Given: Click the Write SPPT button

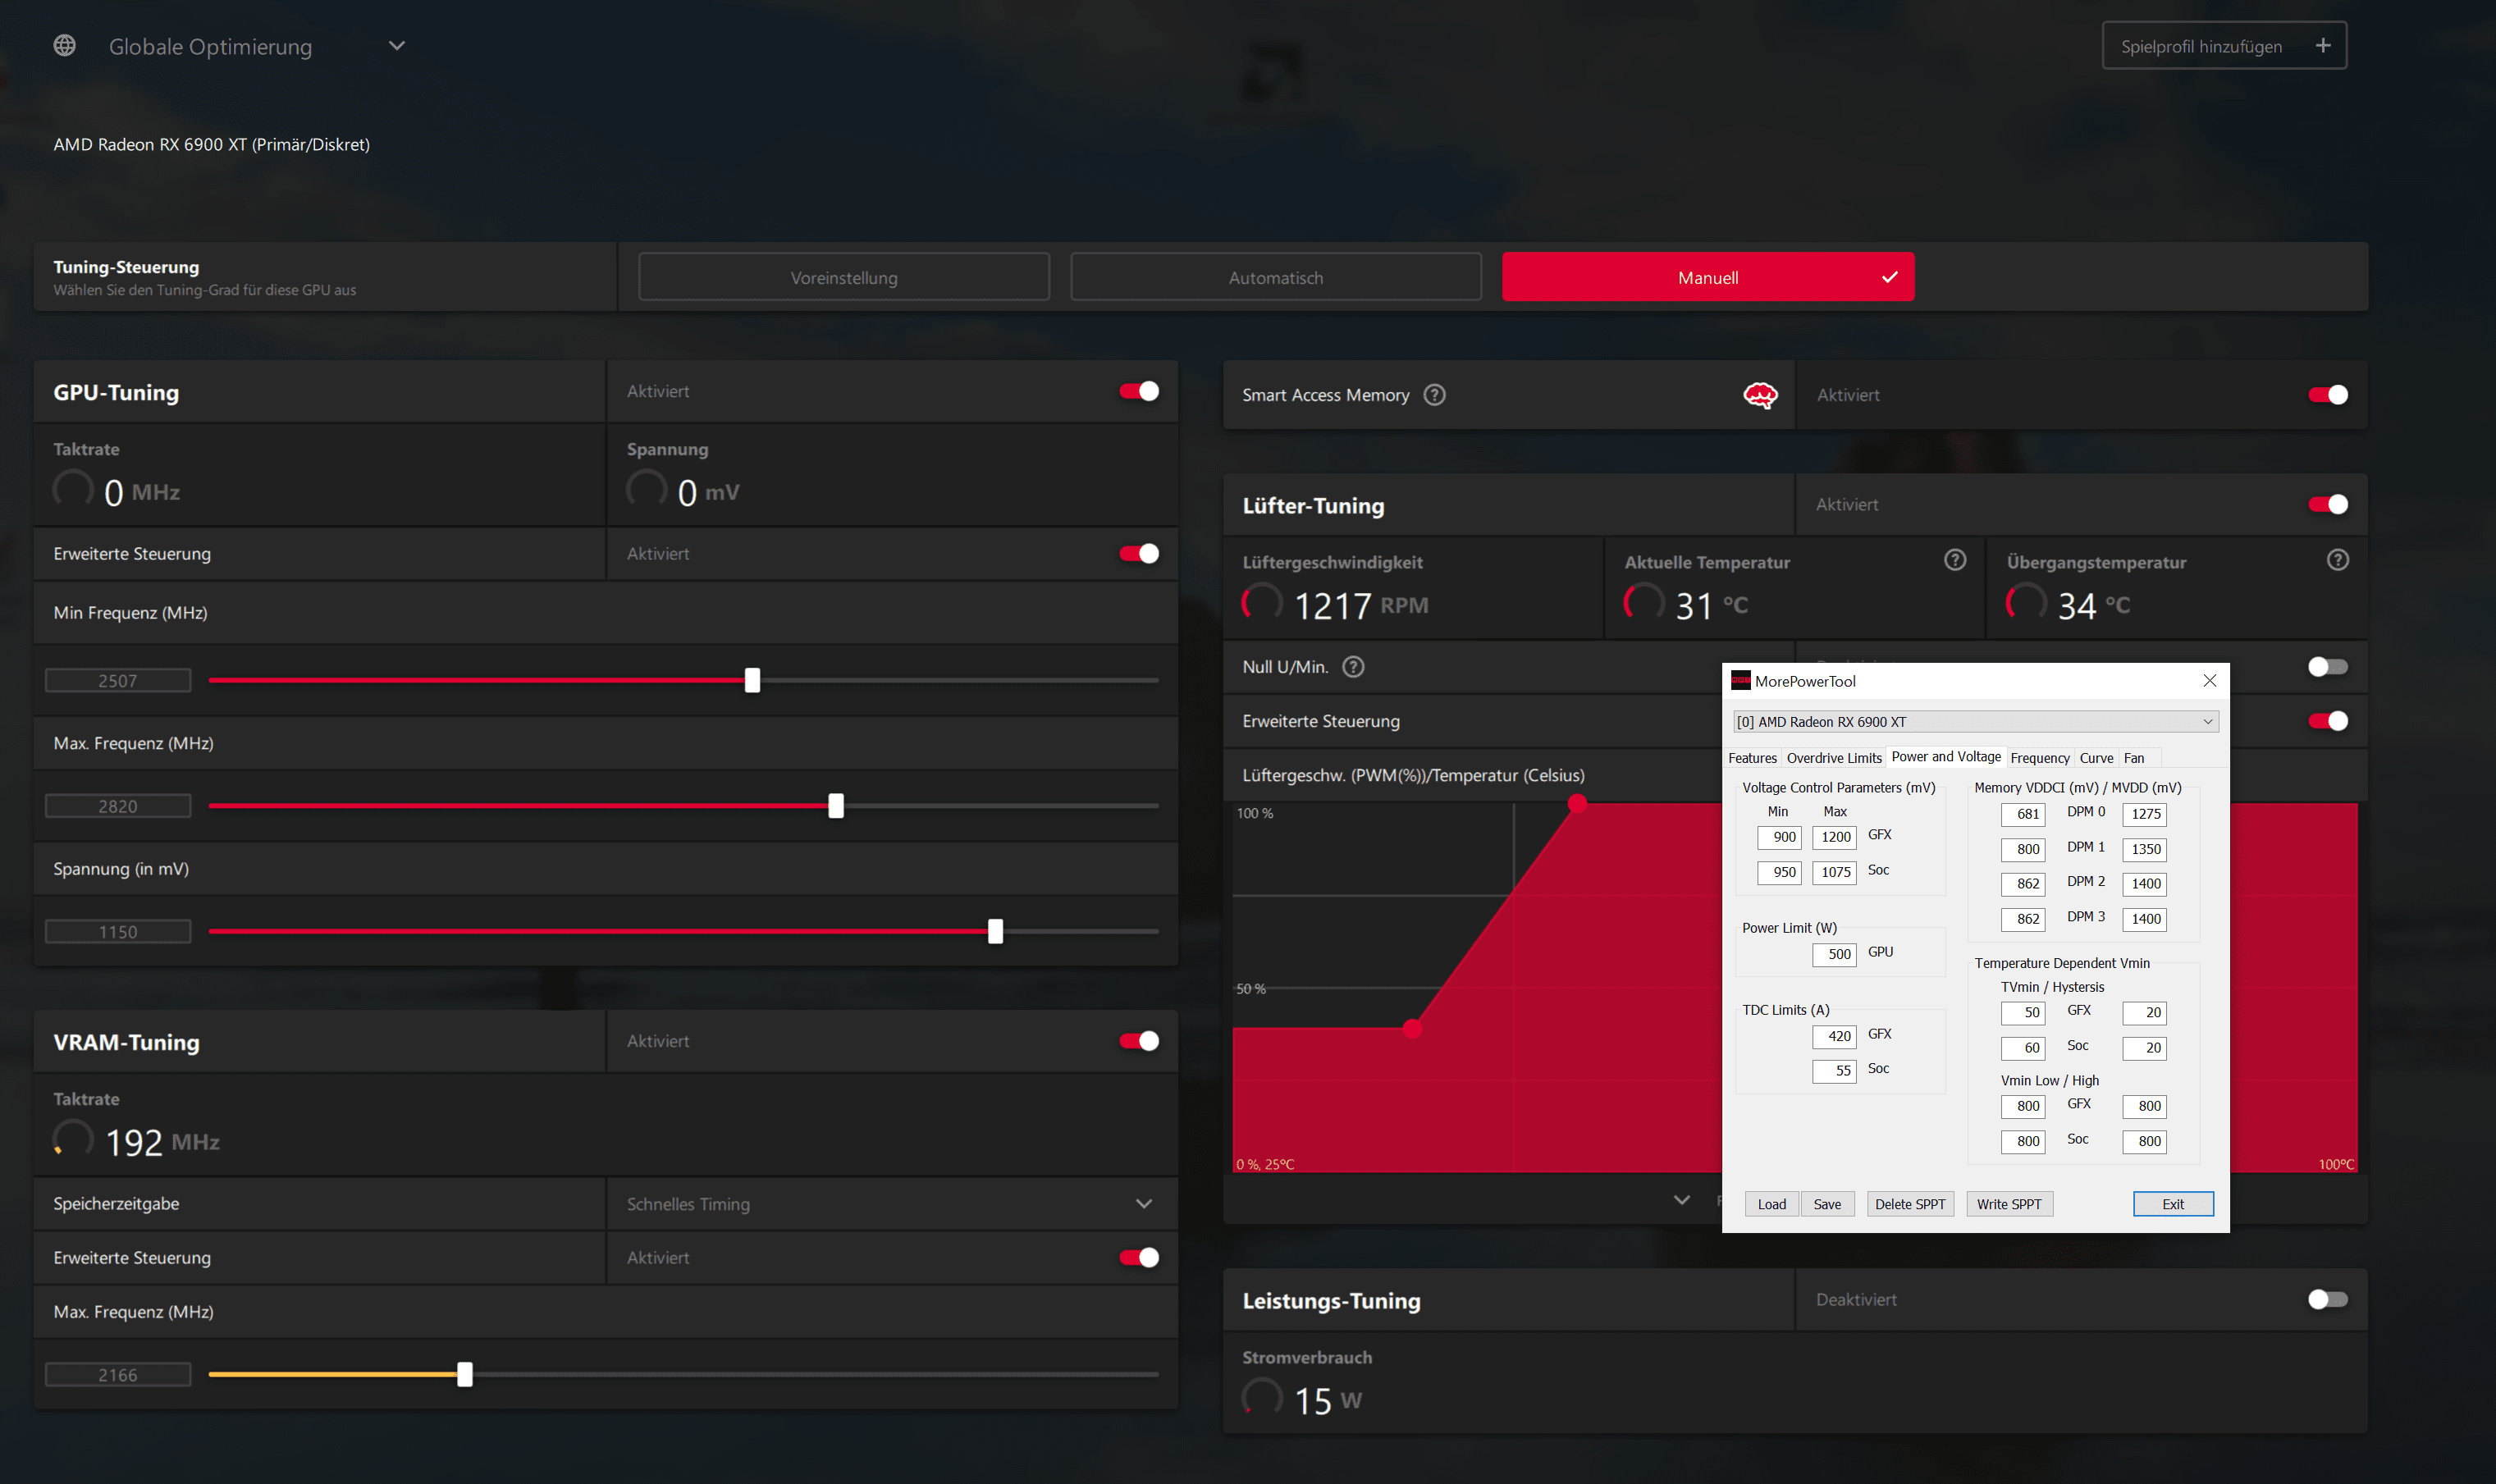Looking at the screenshot, I should pos(2009,1204).
